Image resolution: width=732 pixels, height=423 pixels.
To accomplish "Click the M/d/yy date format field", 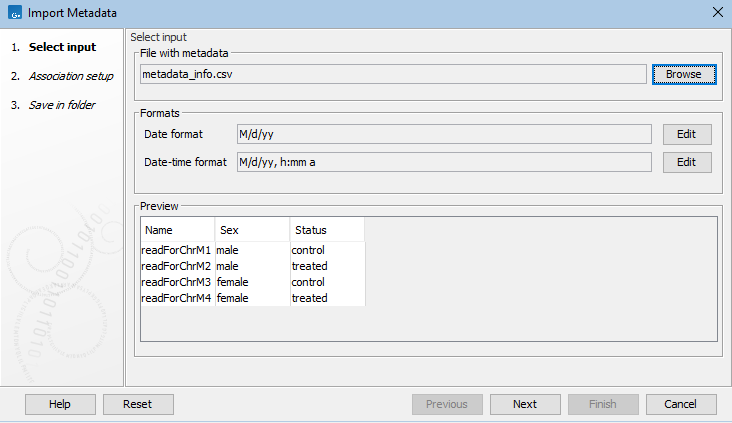I will pyautogui.click(x=443, y=134).
